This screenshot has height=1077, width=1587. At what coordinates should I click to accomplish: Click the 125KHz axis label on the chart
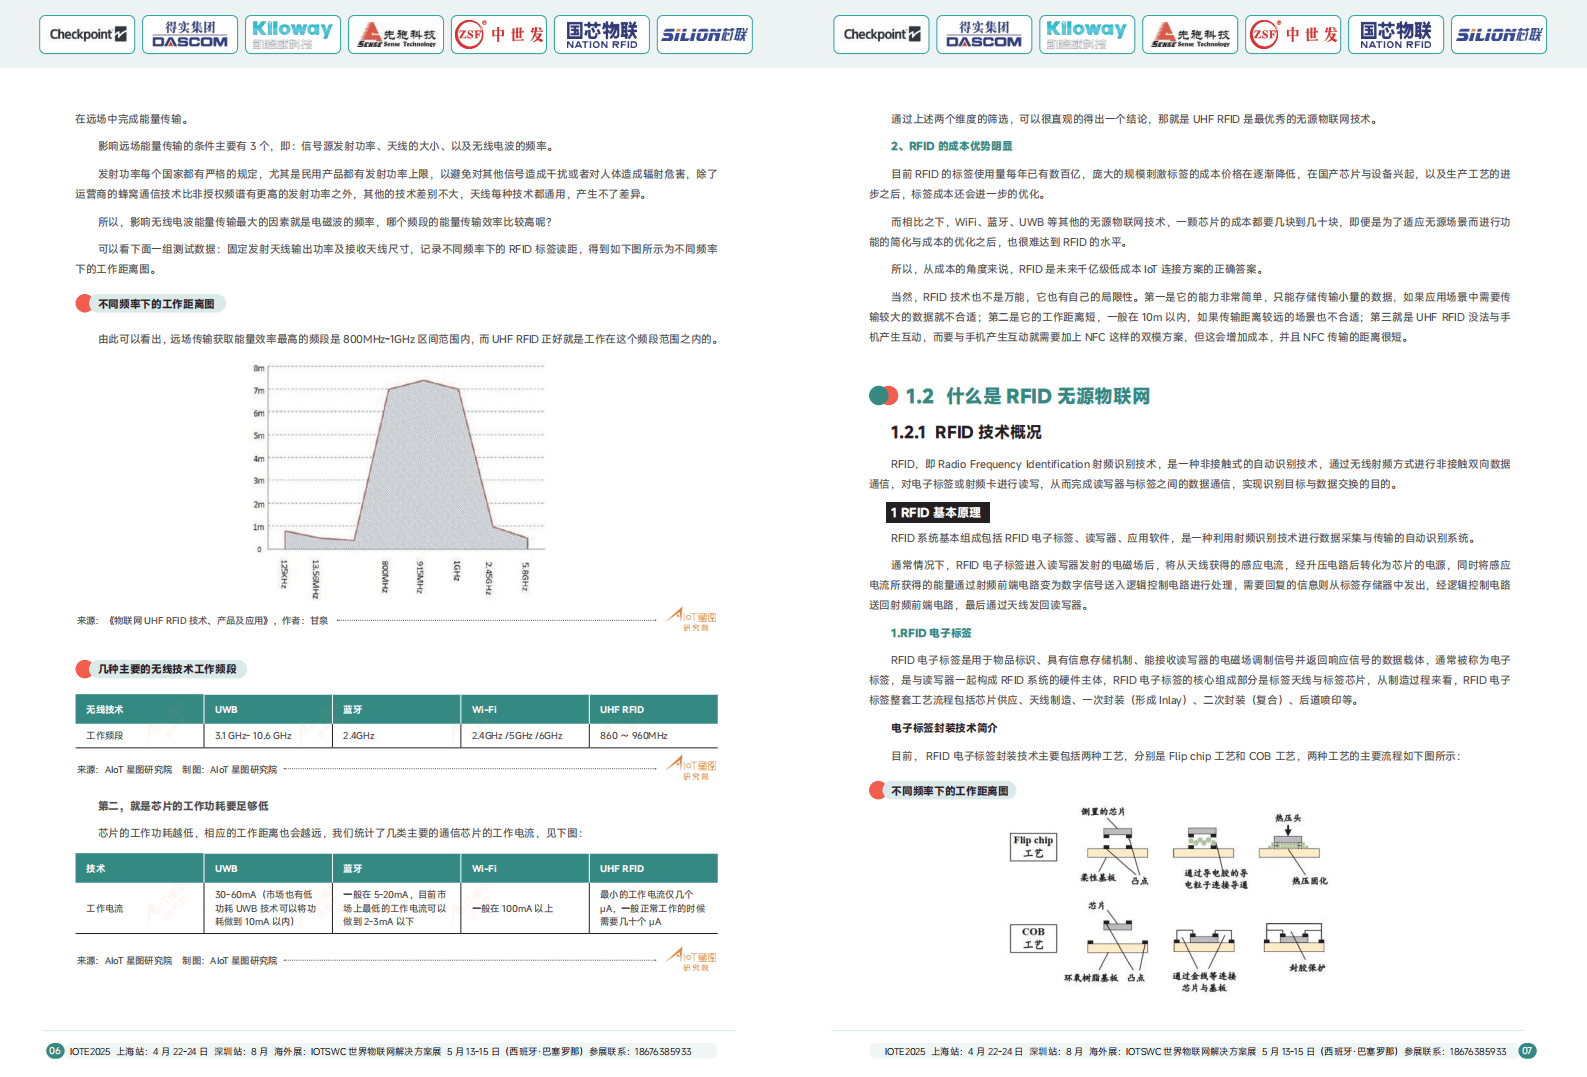(x=284, y=576)
